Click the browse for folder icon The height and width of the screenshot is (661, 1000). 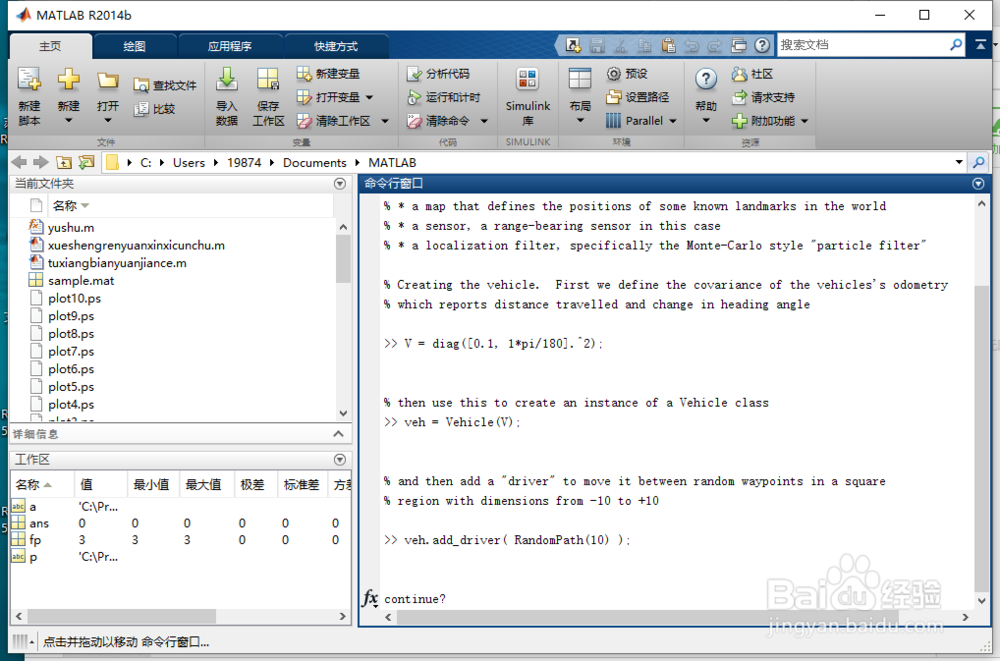click(86, 163)
